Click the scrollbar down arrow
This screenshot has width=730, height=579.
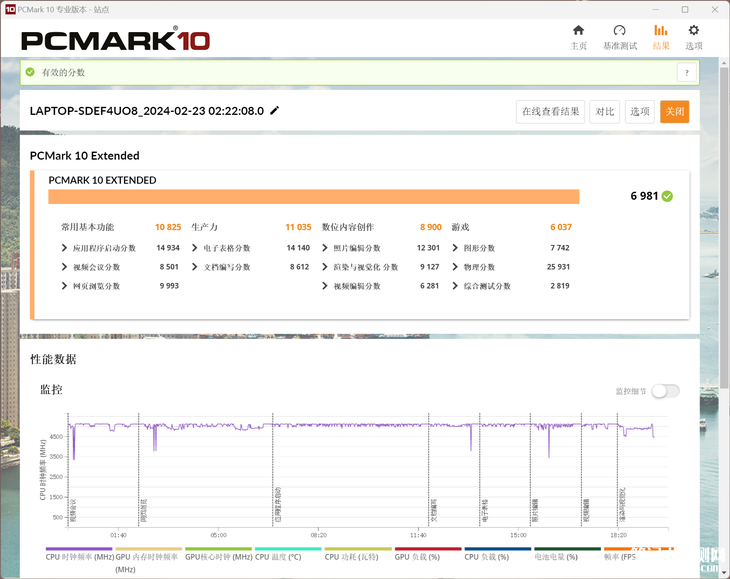[723, 573]
